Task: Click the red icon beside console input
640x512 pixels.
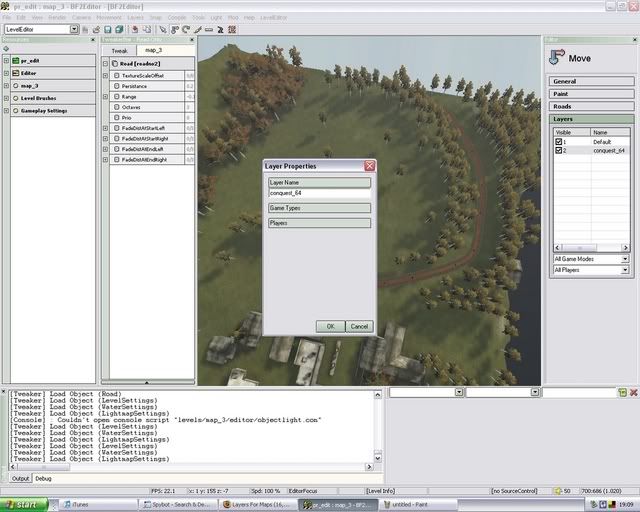Action: pos(632,393)
